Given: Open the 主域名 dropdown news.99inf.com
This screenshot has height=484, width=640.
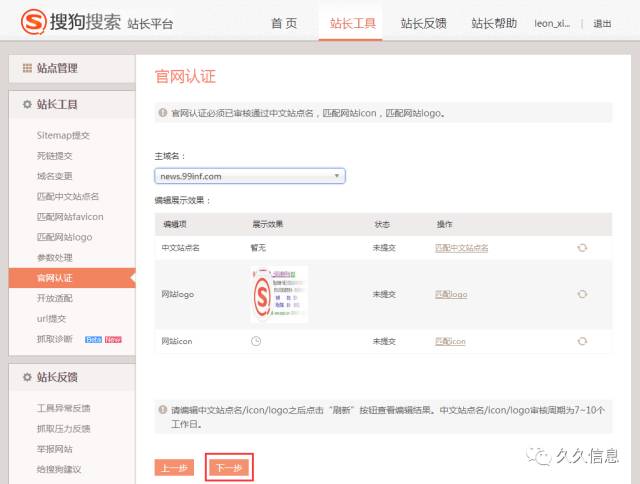Looking at the screenshot, I should point(250,176).
